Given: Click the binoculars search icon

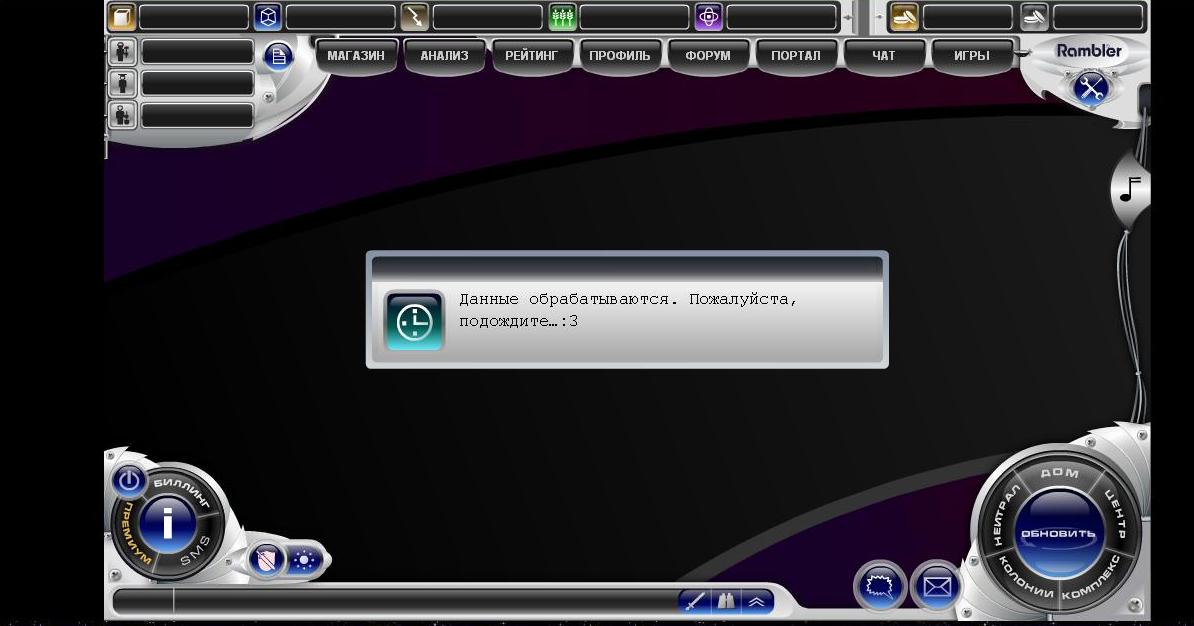Looking at the screenshot, I should [x=726, y=602].
